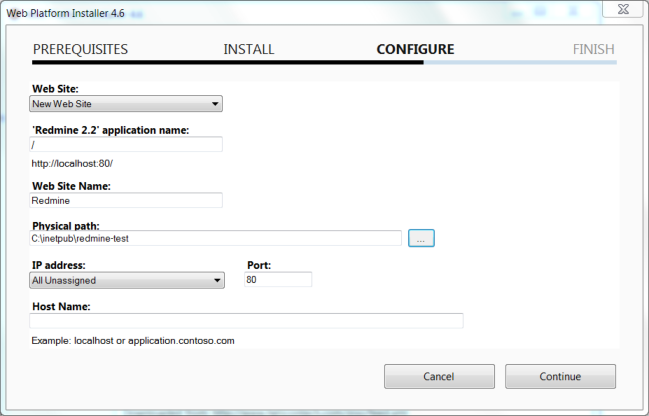The width and height of the screenshot is (649, 416).
Task: Select the CONFIGURE step heading
Action: point(414,49)
